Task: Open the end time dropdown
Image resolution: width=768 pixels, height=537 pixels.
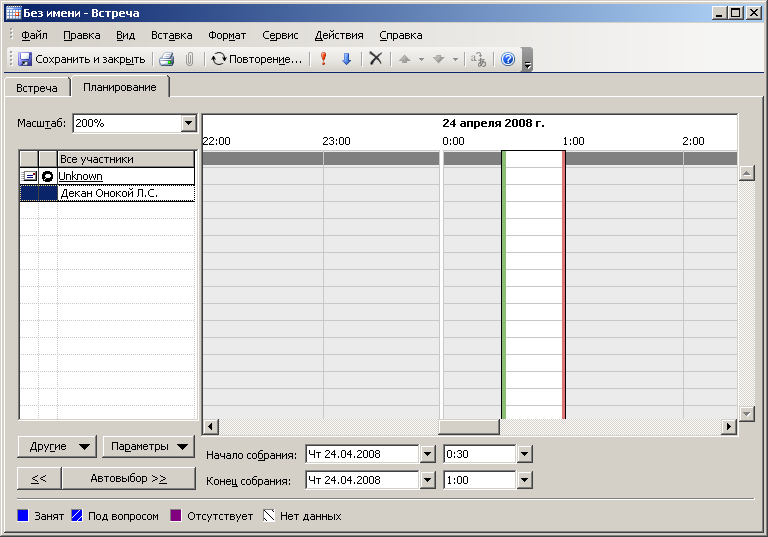Action: coord(524,480)
